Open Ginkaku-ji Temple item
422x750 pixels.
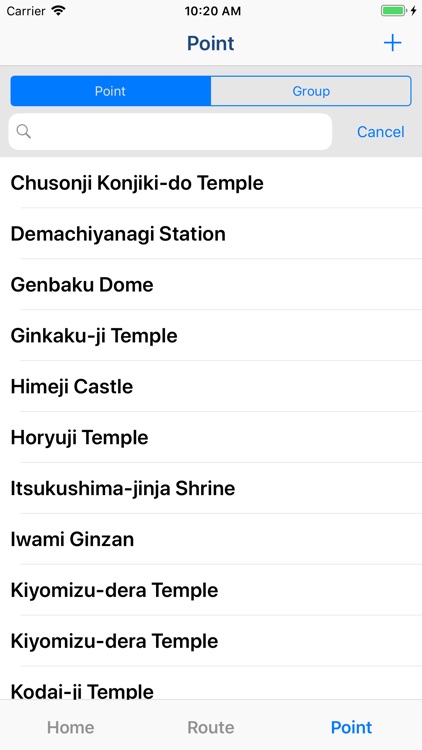tap(211, 336)
